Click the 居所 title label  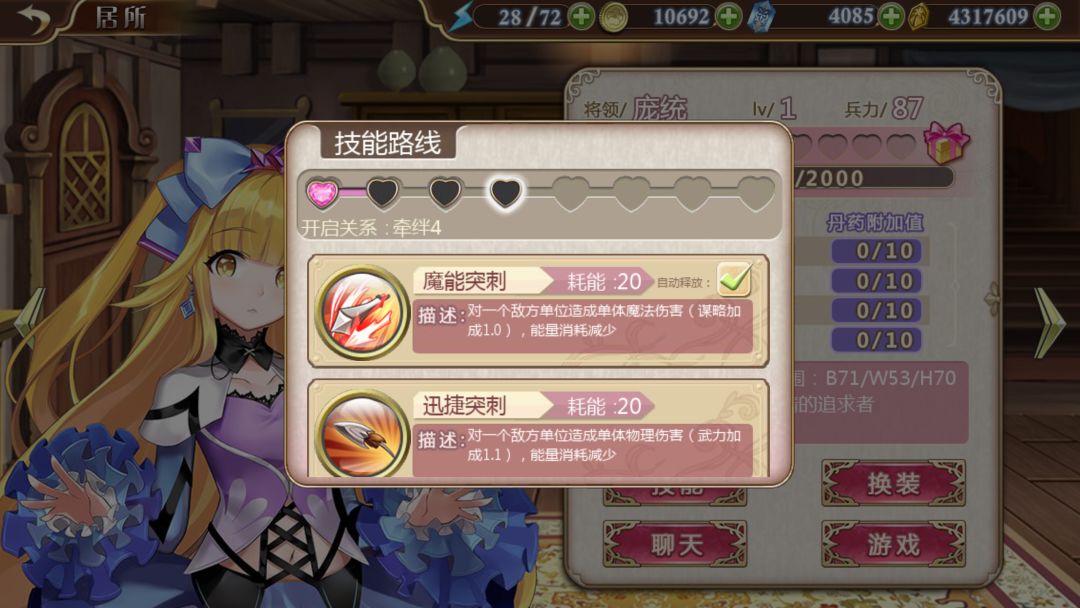121,18
